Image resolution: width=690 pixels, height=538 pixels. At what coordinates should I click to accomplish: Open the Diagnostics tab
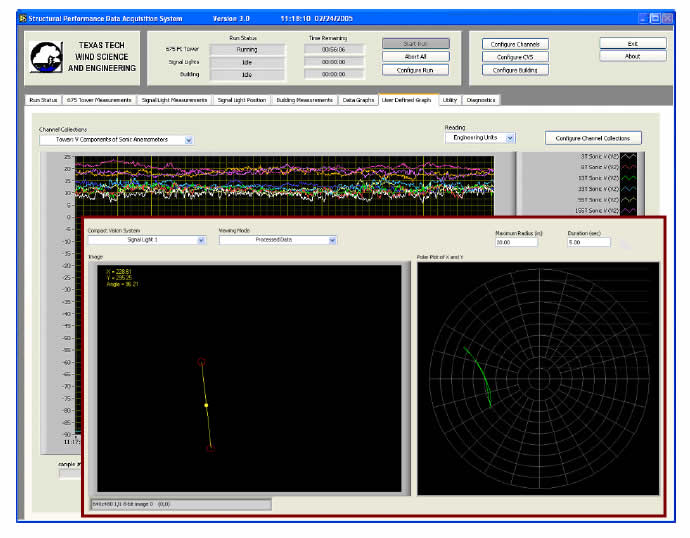pyautogui.click(x=481, y=100)
